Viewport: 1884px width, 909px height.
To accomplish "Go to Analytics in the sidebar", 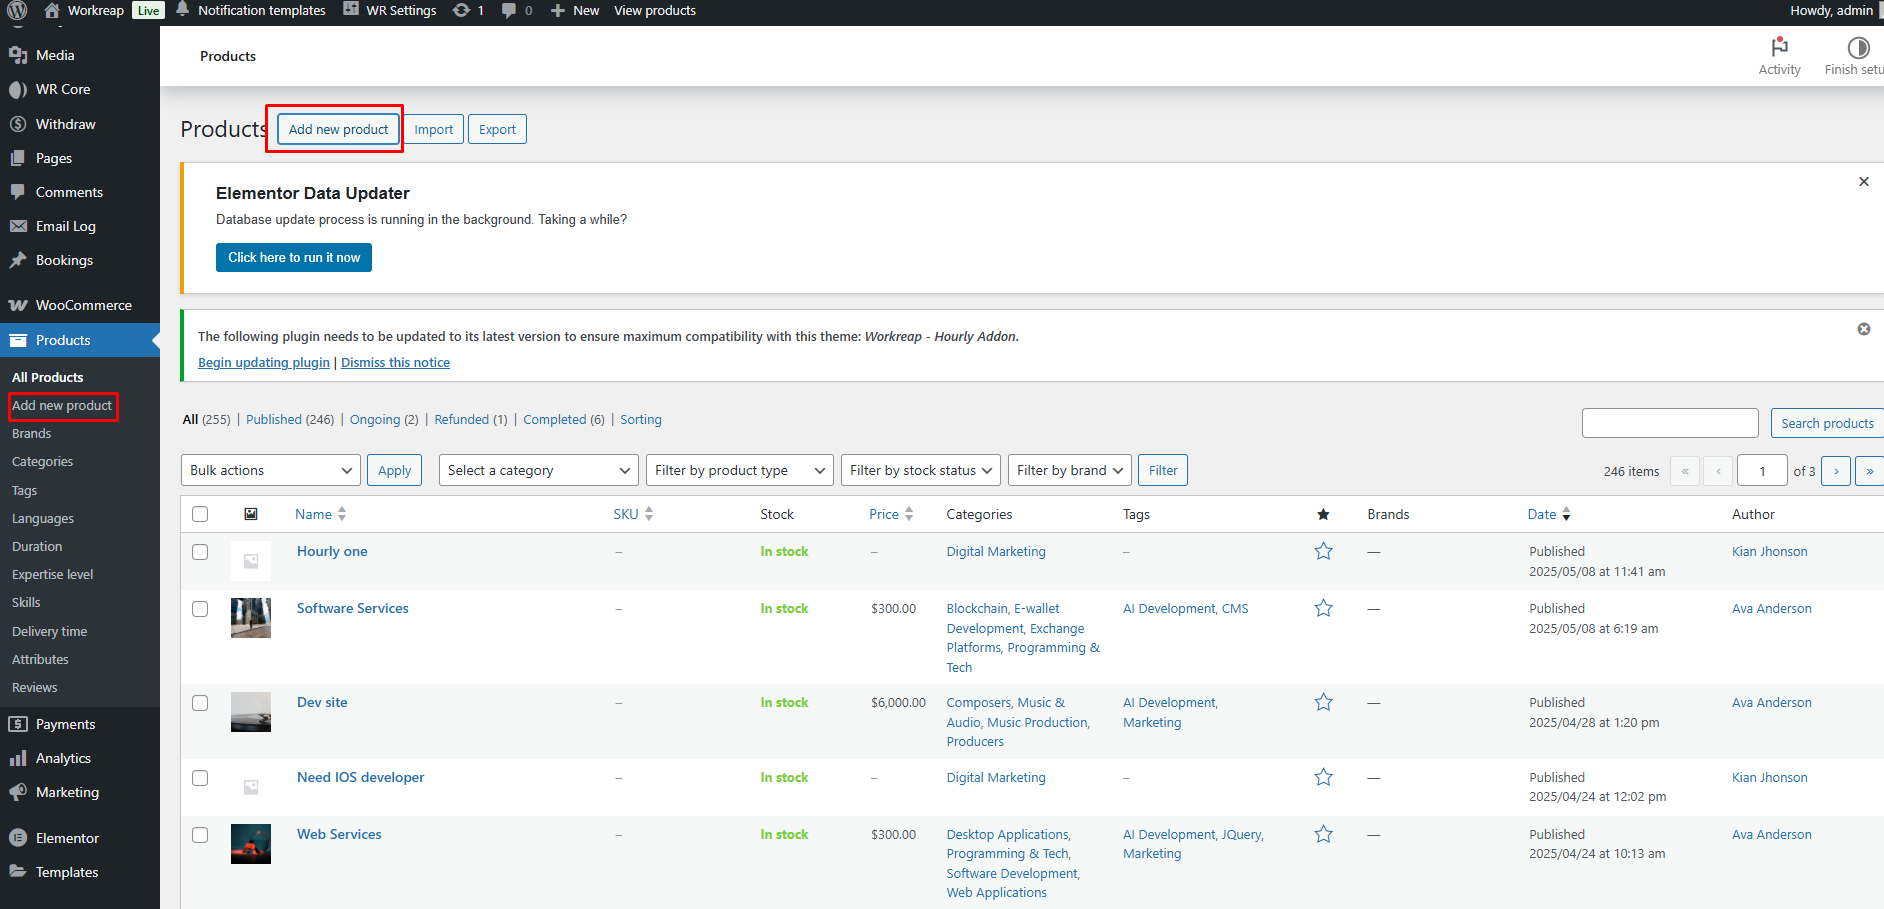I will coord(63,758).
